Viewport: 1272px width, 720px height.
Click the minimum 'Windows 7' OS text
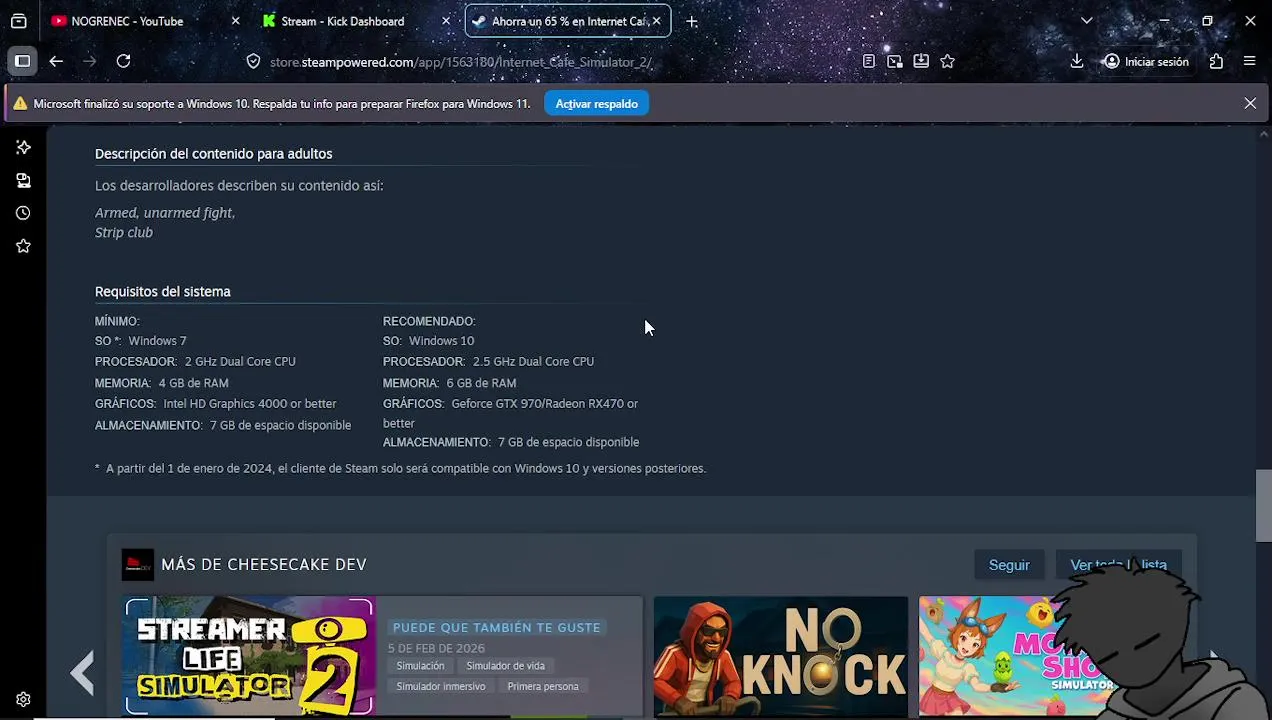point(157,341)
